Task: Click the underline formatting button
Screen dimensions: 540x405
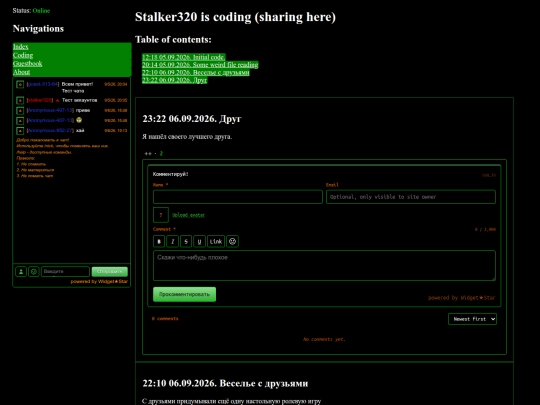Action: tap(199, 241)
